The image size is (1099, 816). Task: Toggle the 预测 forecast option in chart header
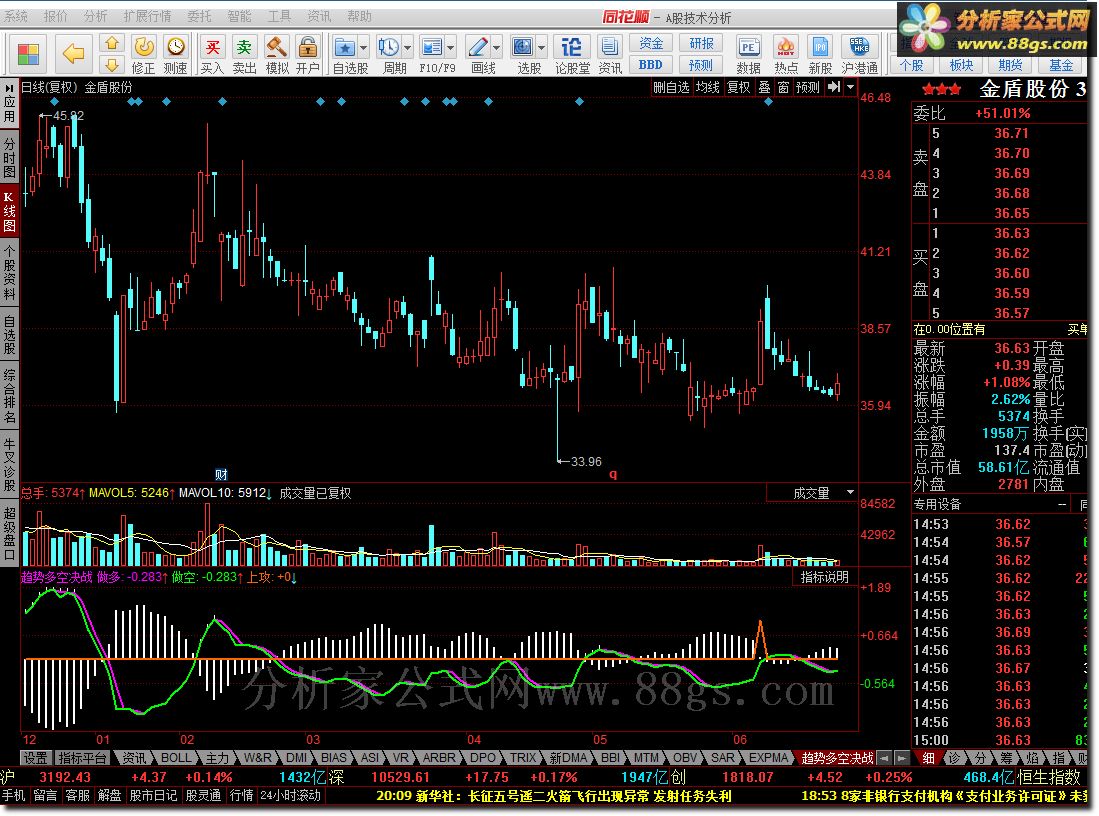[807, 87]
